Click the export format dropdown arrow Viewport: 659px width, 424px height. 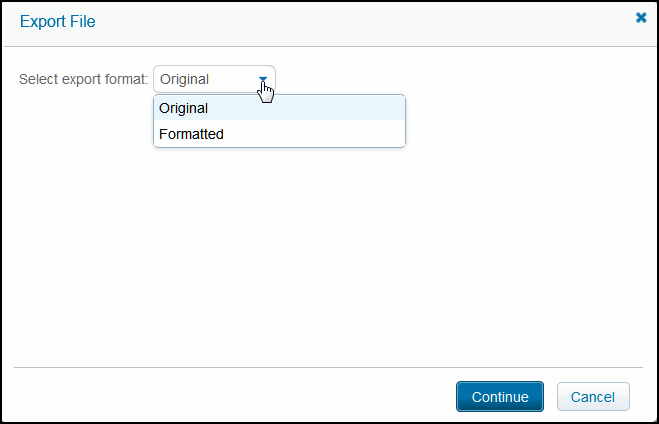click(x=263, y=79)
